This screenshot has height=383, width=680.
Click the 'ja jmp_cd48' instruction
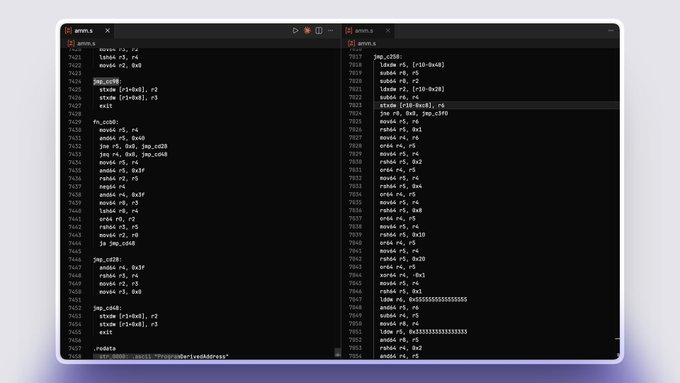[x=117, y=243]
